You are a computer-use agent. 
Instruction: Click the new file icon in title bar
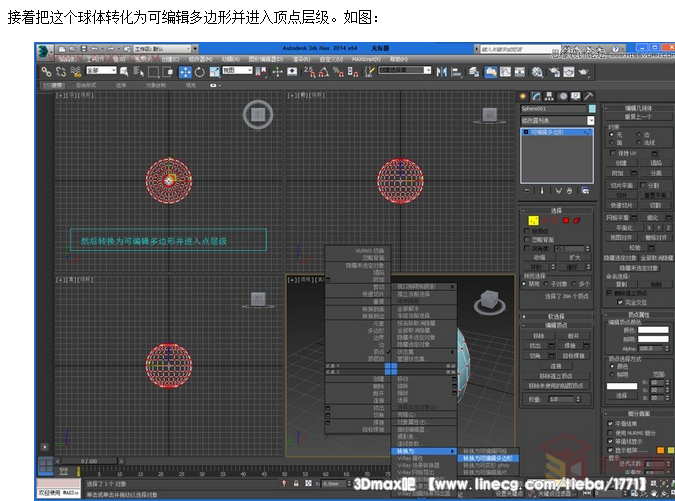tap(62, 49)
